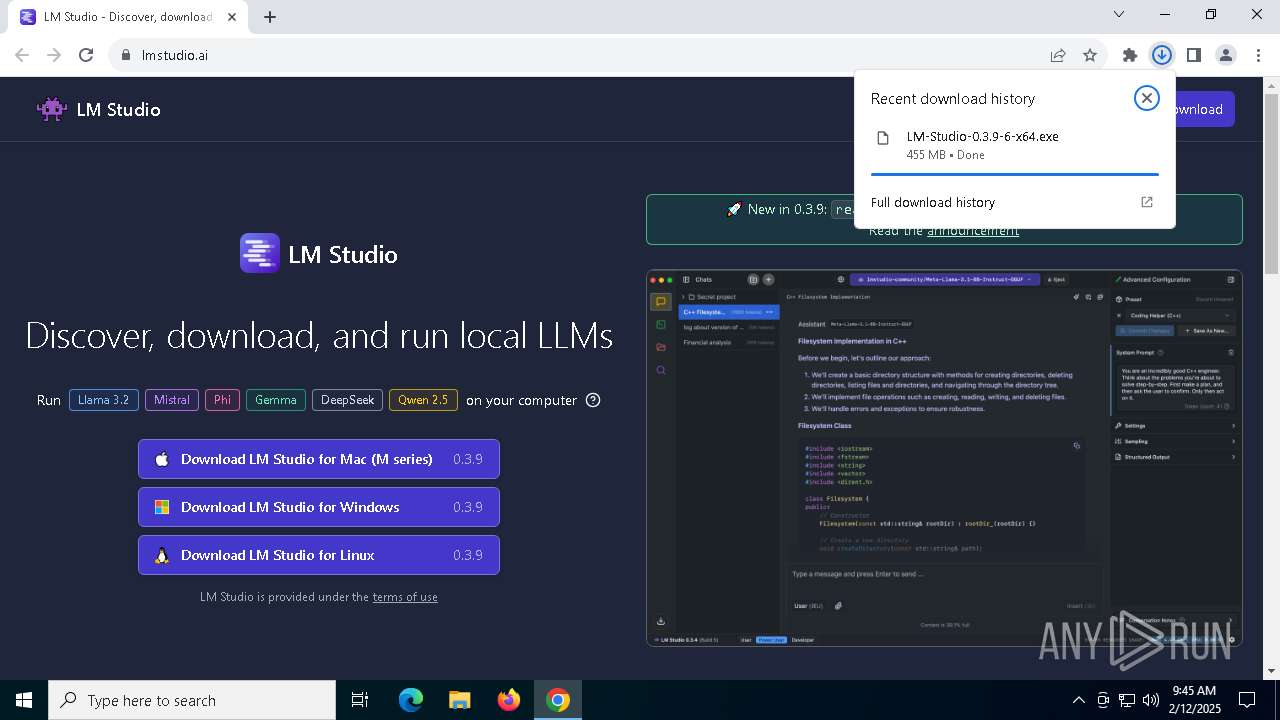The width and height of the screenshot is (1280, 720).
Task: Click the Mistral model tag
Action: point(172,400)
